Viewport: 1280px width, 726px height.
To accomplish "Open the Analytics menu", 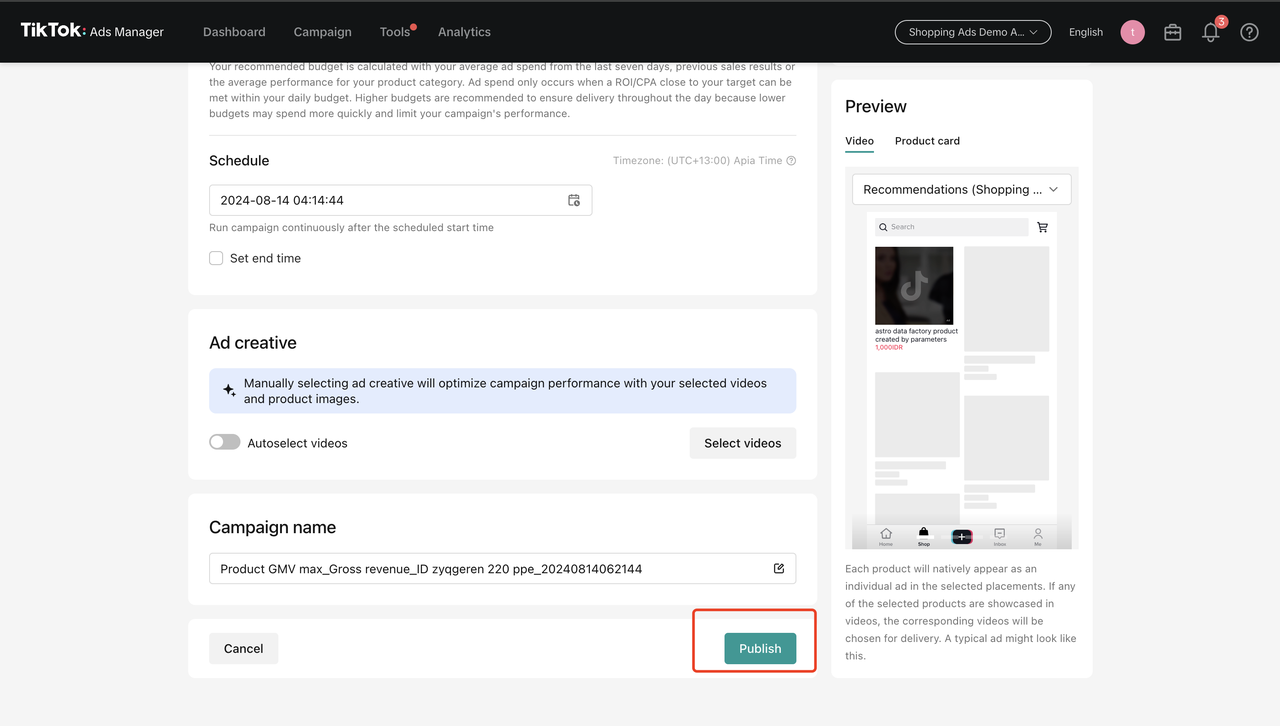I will 464,32.
